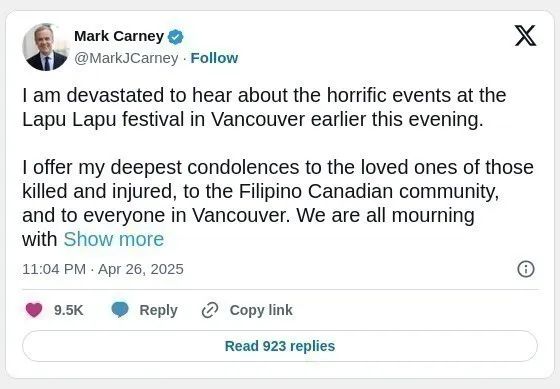Image resolution: width=560 pixels, height=389 pixels.
Task: Click the Copy link label
Action: coord(261,310)
